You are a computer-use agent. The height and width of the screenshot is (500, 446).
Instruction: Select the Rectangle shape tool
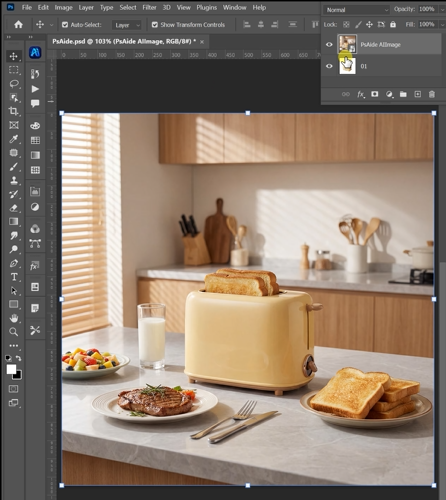(x=14, y=304)
